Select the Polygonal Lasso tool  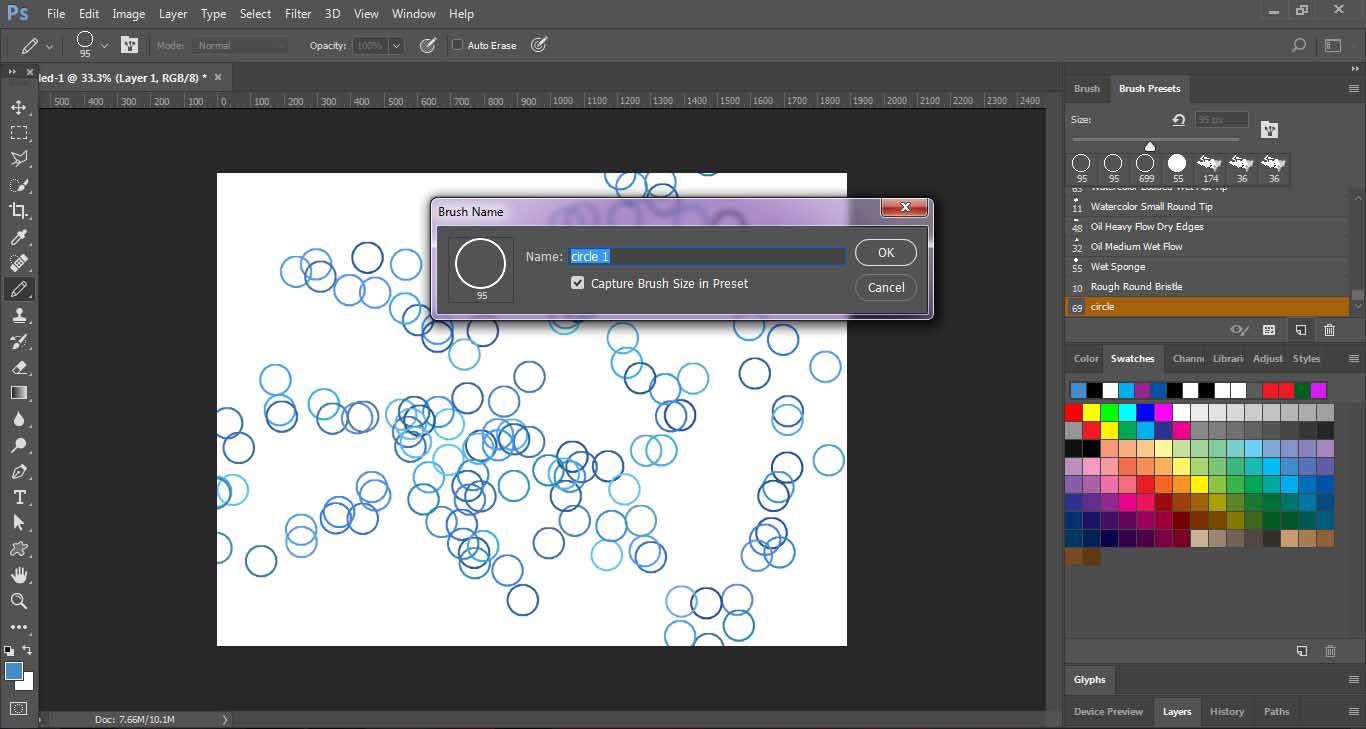(18, 159)
